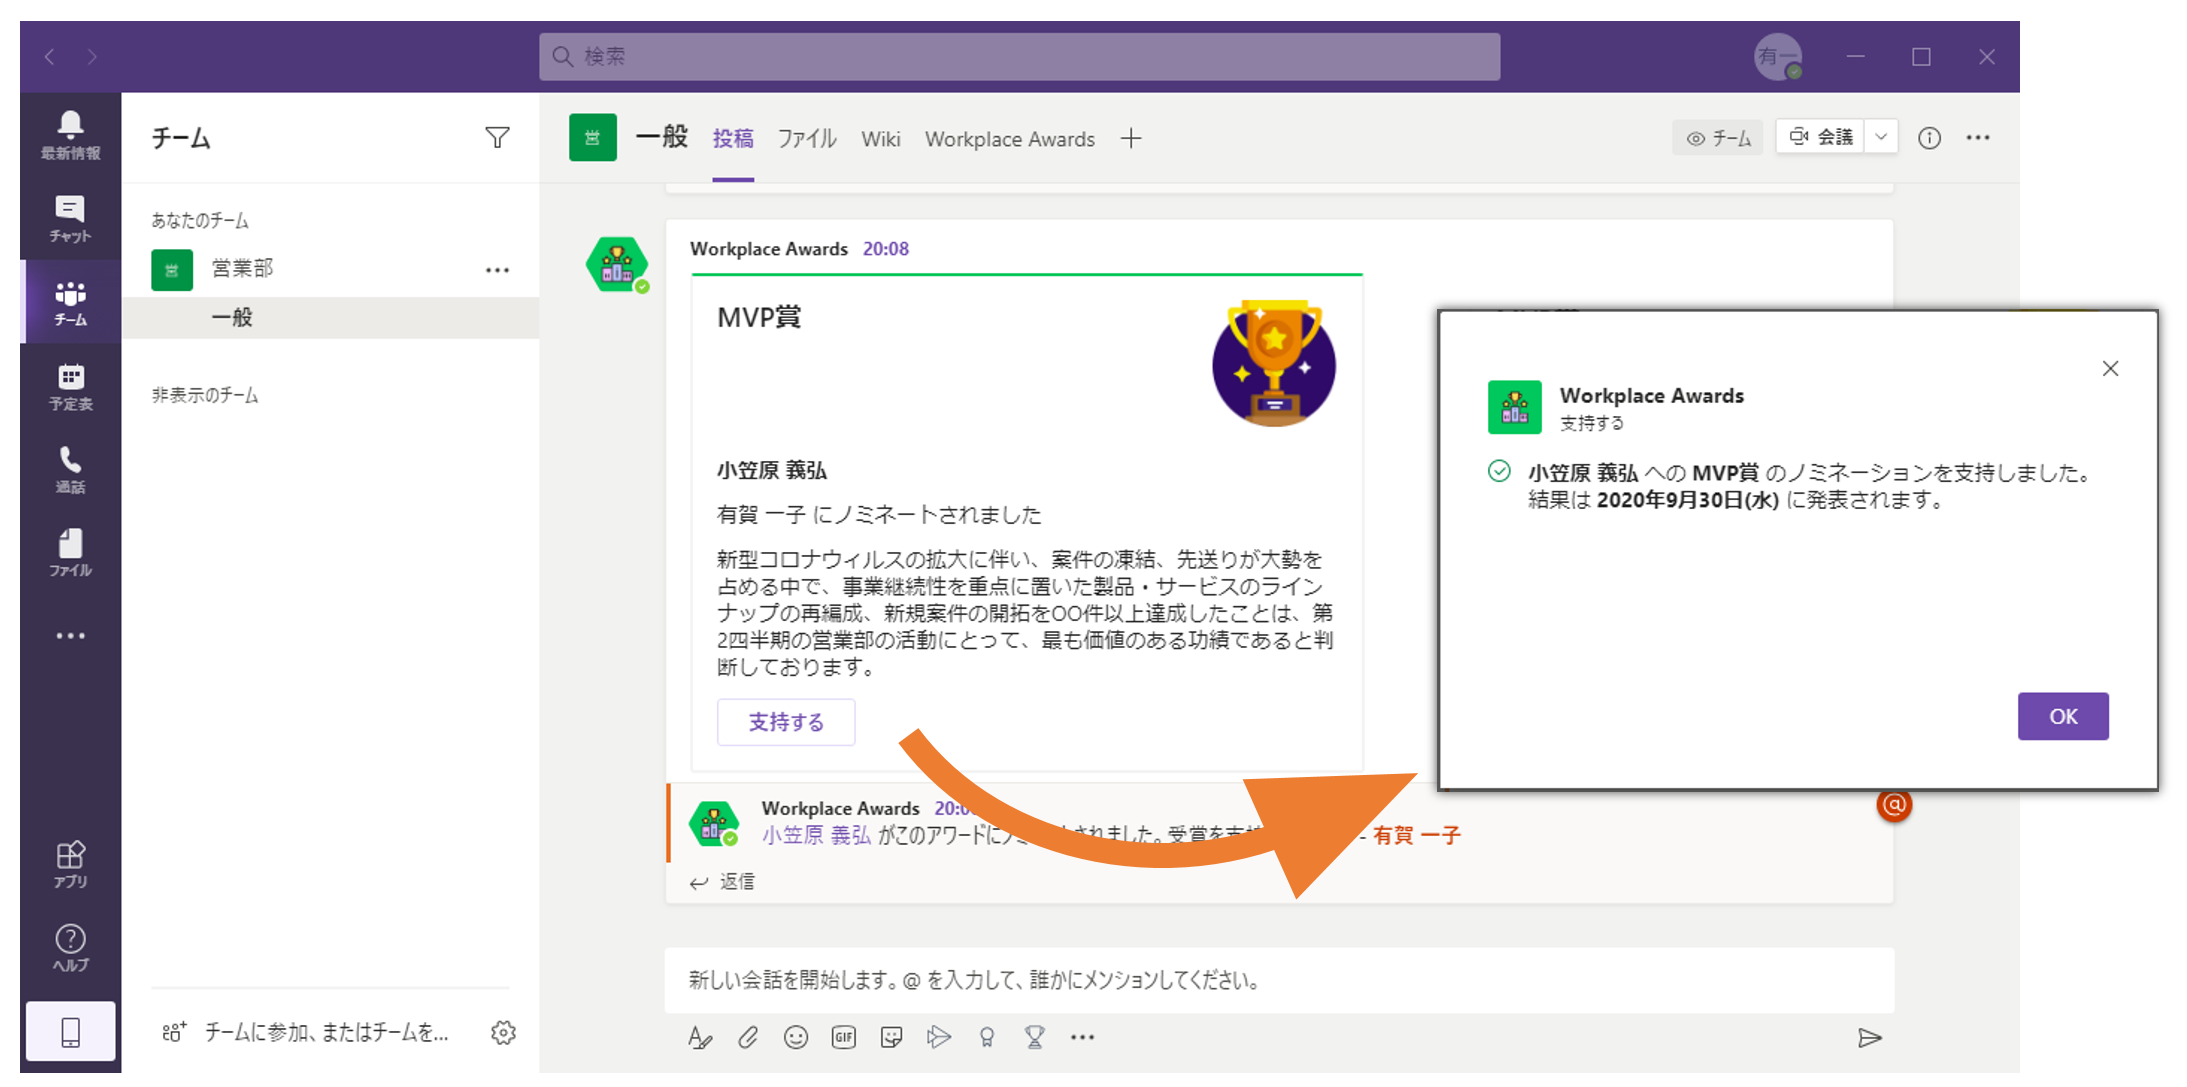Open the emoji picker icon
The height and width of the screenshot is (1087, 2187).
tap(796, 1037)
